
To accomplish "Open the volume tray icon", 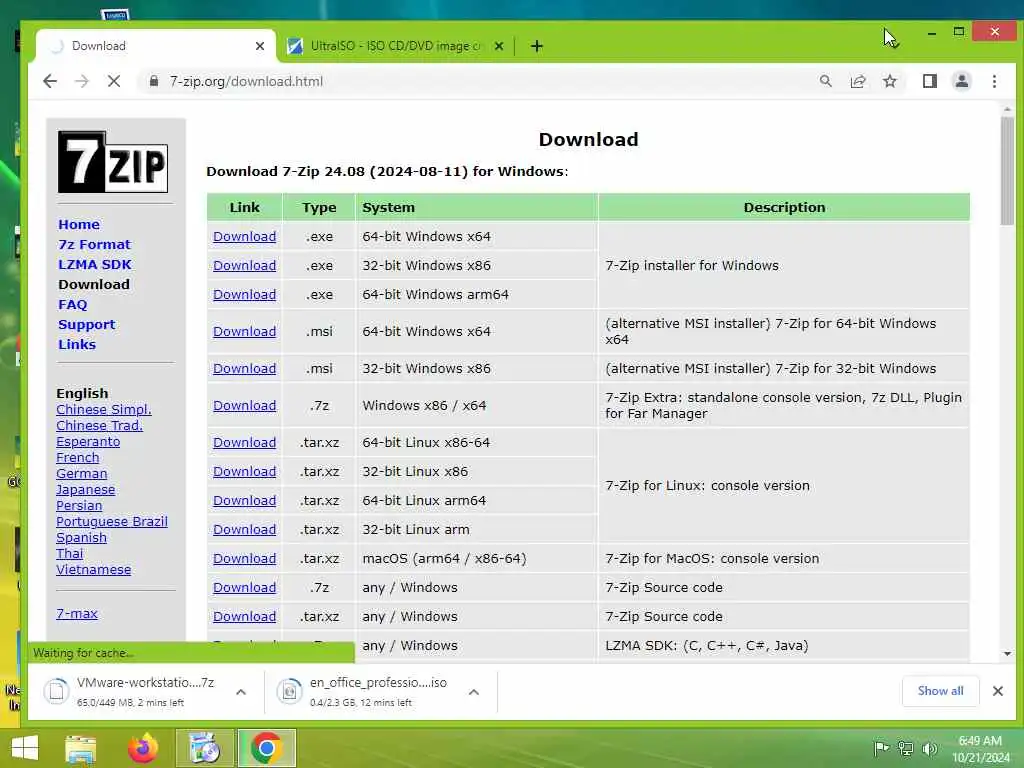I will coord(930,748).
